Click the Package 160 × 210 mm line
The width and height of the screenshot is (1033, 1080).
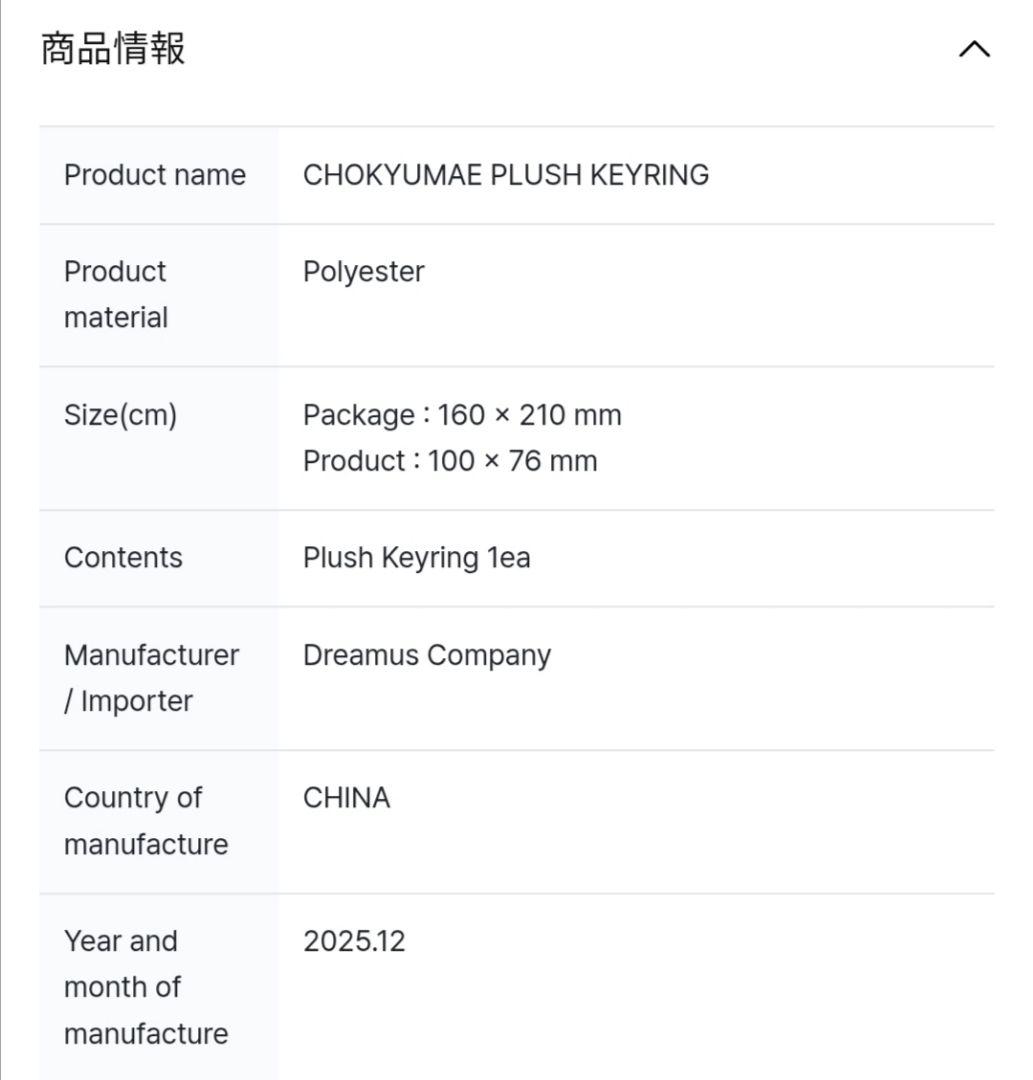click(462, 415)
